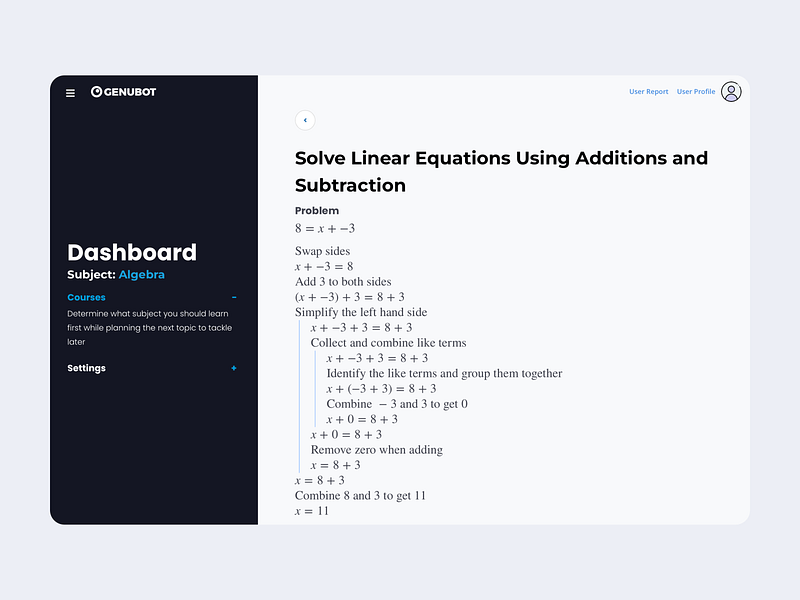Open the hamburger menu icon
The height and width of the screenshot is (600, 800).
click(x=70, y=93)
